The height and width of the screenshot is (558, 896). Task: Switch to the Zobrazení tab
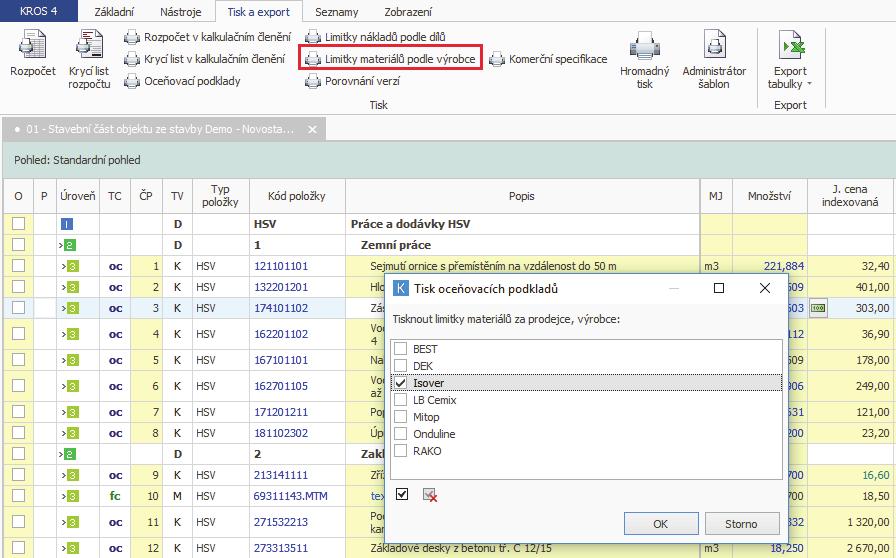pos(408,11)
